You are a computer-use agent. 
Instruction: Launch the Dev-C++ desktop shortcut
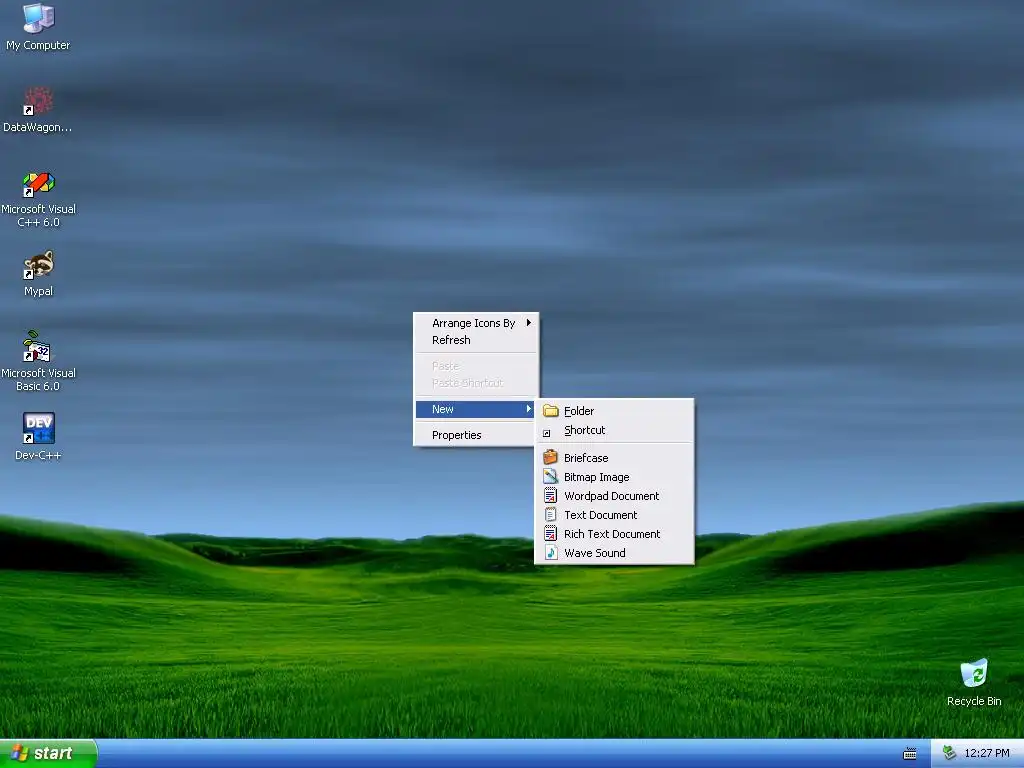[39, 428]
